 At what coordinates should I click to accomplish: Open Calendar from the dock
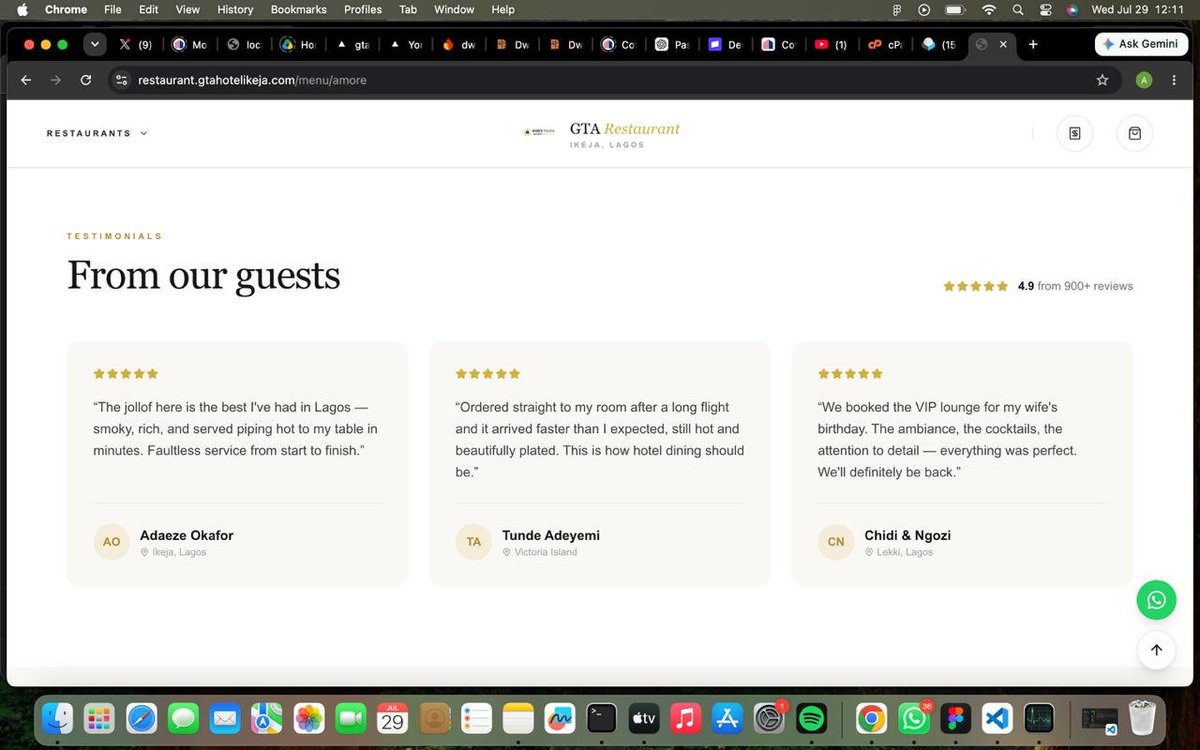393,717
